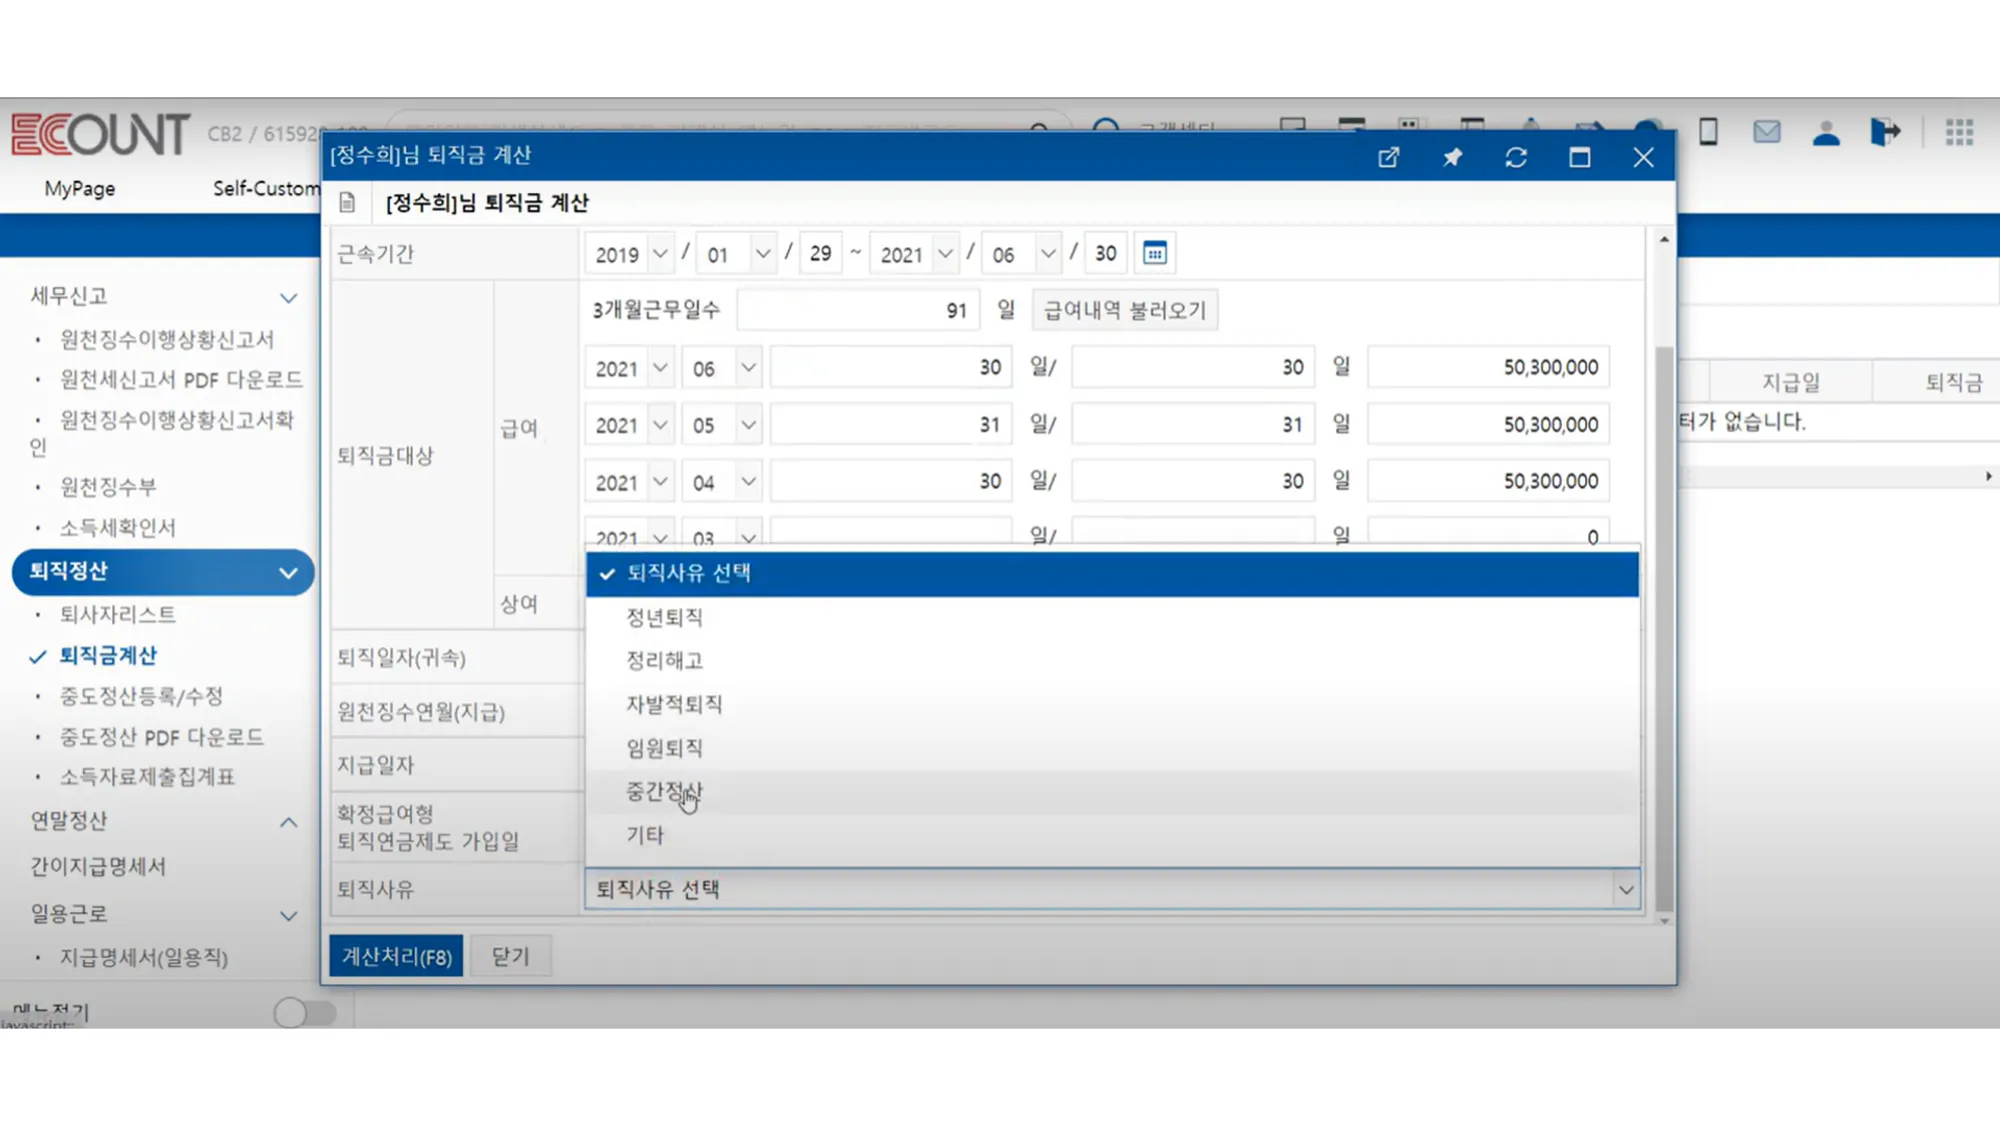This screenshot has width=2000, height=1125.
Task: Open the start month 01 dropdown
Action: point(737,254)
